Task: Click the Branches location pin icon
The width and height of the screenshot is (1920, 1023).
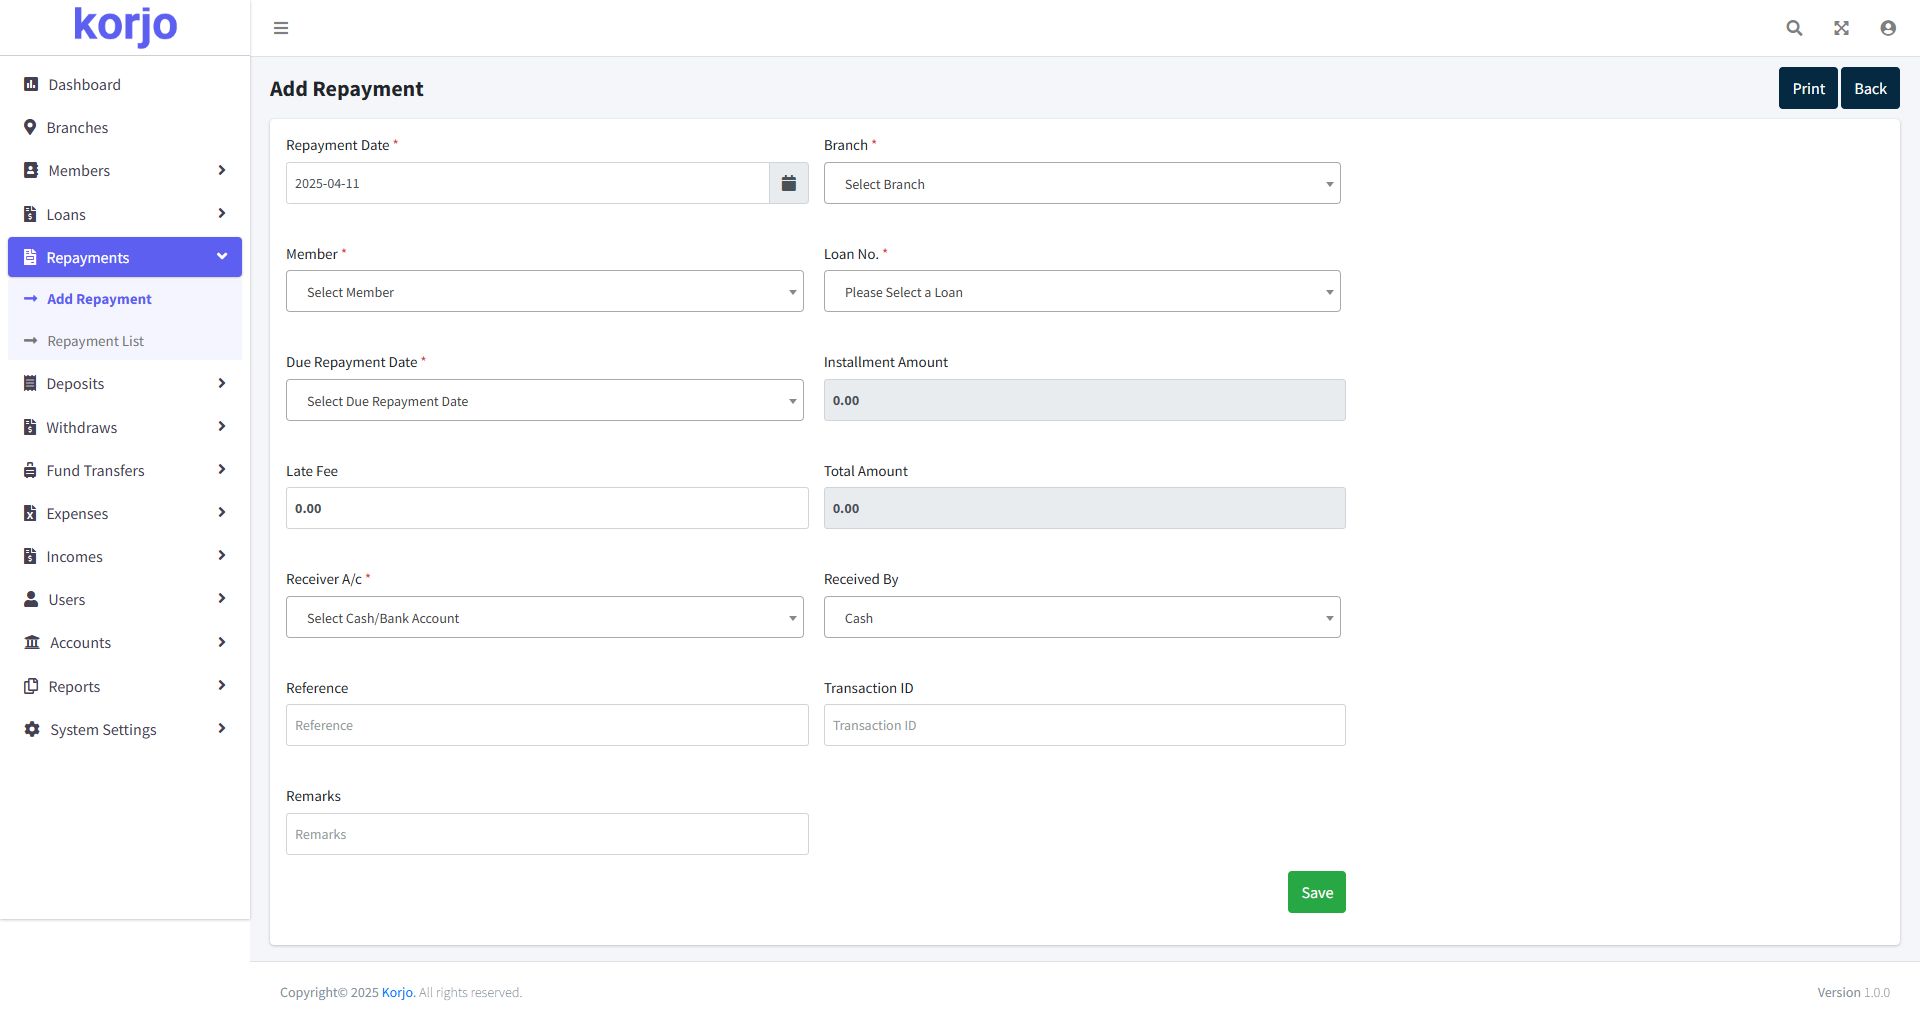Action: pyautogui.click(x=30, y=128)
